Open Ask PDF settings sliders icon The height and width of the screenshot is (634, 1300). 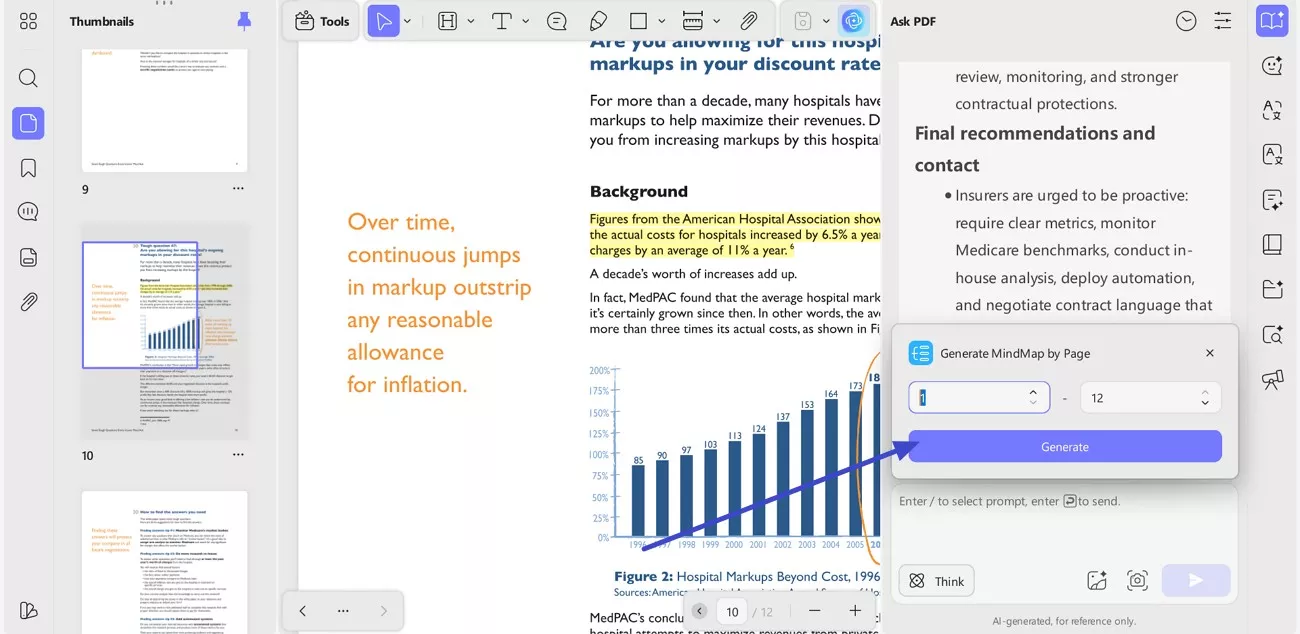click(1223, 21)
